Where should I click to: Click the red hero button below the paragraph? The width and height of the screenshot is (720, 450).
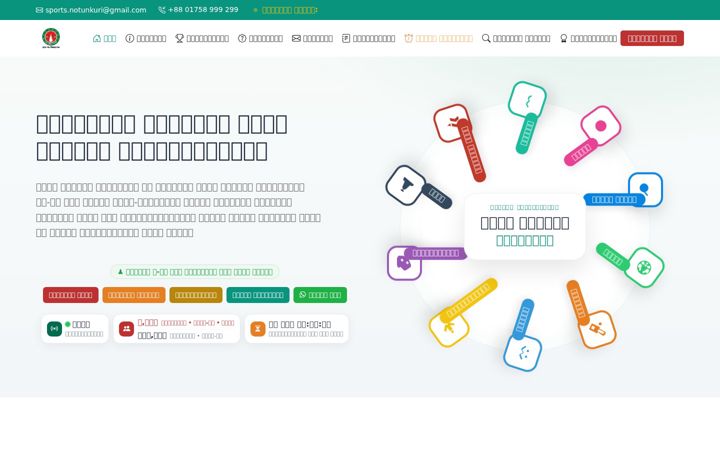click(71, 295)
